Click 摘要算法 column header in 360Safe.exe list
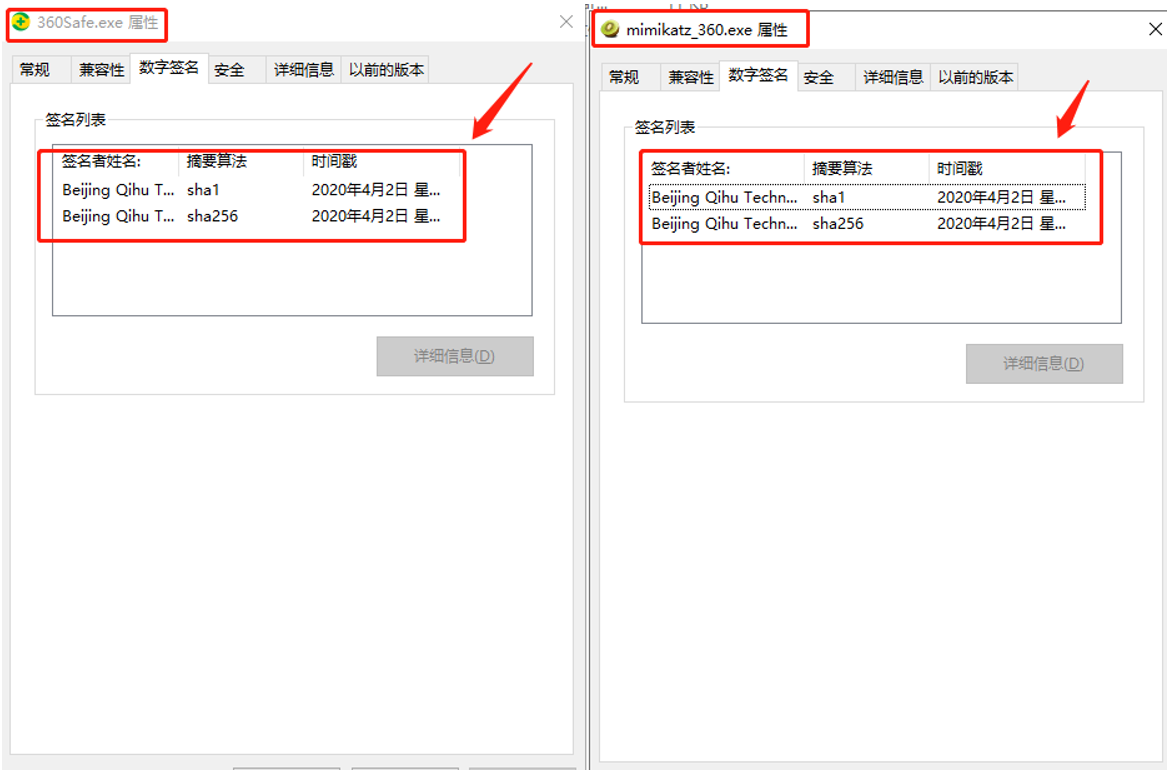 (x=241, y=161)
